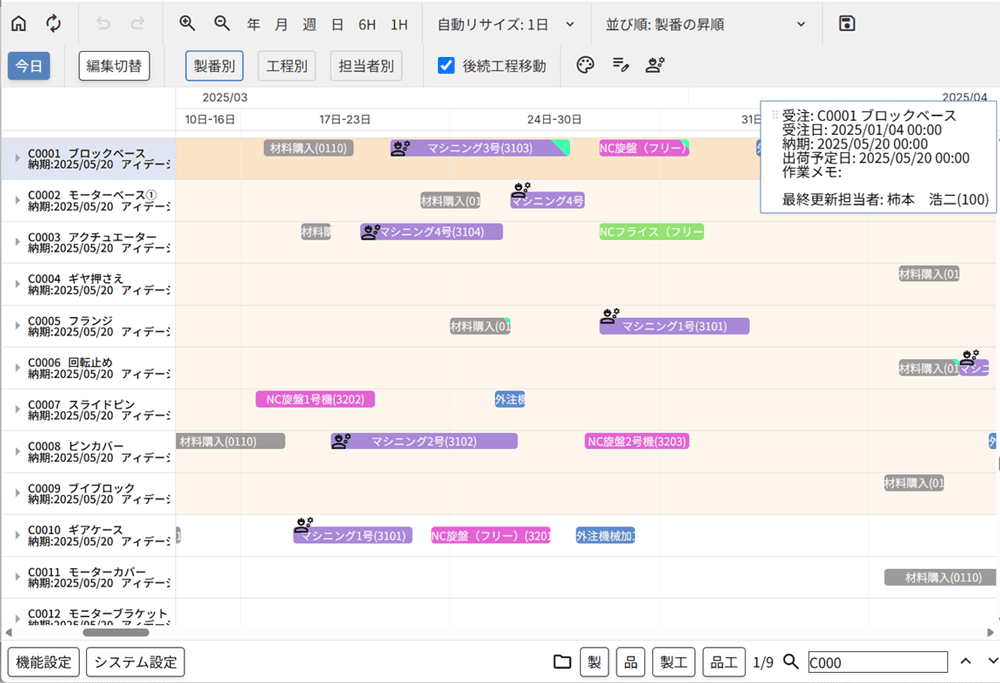1000x683 pixels.
Task: Open the 自動リサイズ: 1日 dropdown
Action: (x=507, y=23)
